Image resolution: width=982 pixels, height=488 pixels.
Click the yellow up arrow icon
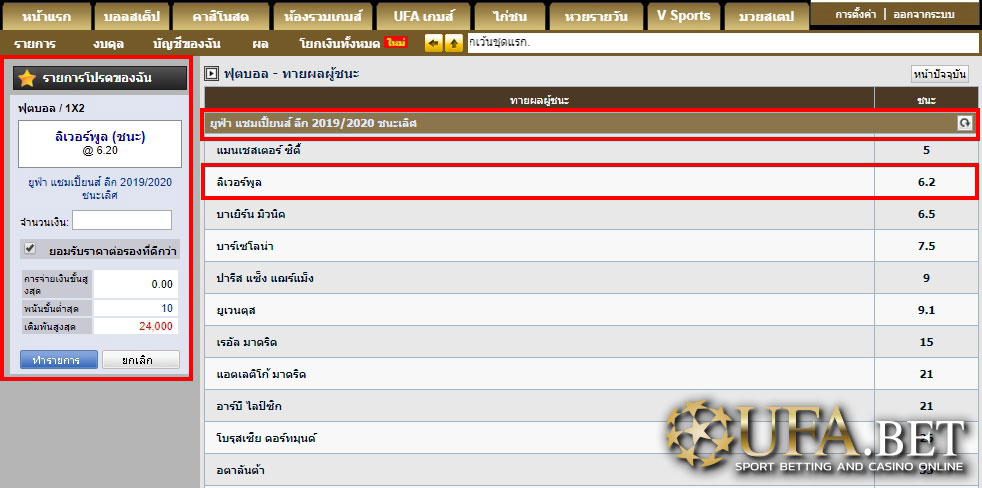(453, 44)
